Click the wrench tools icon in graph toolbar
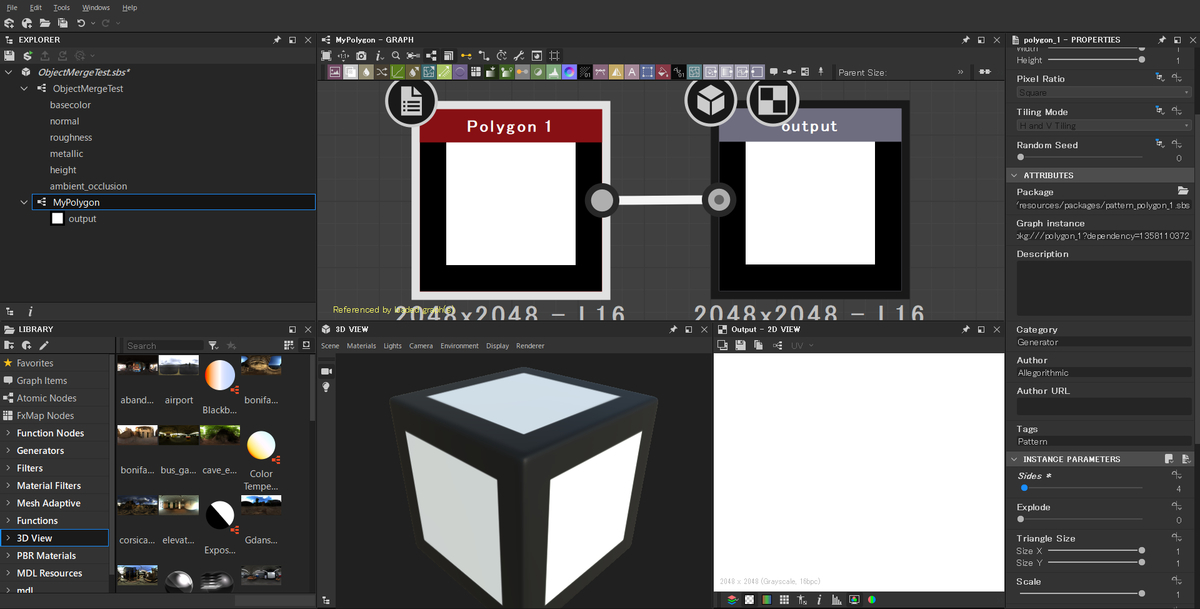This screenshot has height=609, width=1200. (x=519, y=55)
